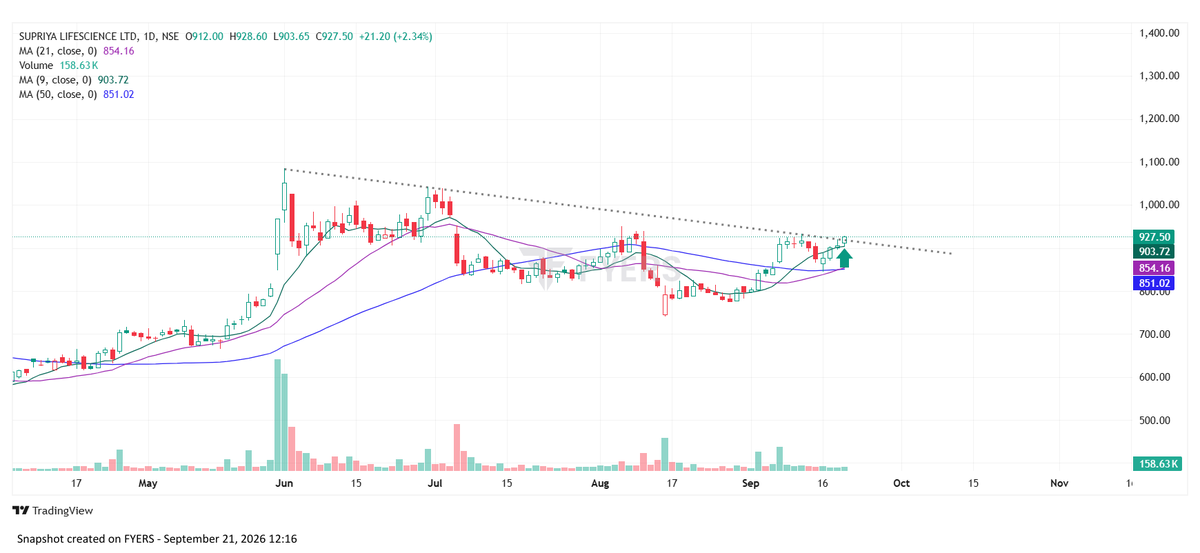Select the MA (9, close, 0) legend
The width and height of the screenshot is (1200, 553).
click(x=73, y=80)
